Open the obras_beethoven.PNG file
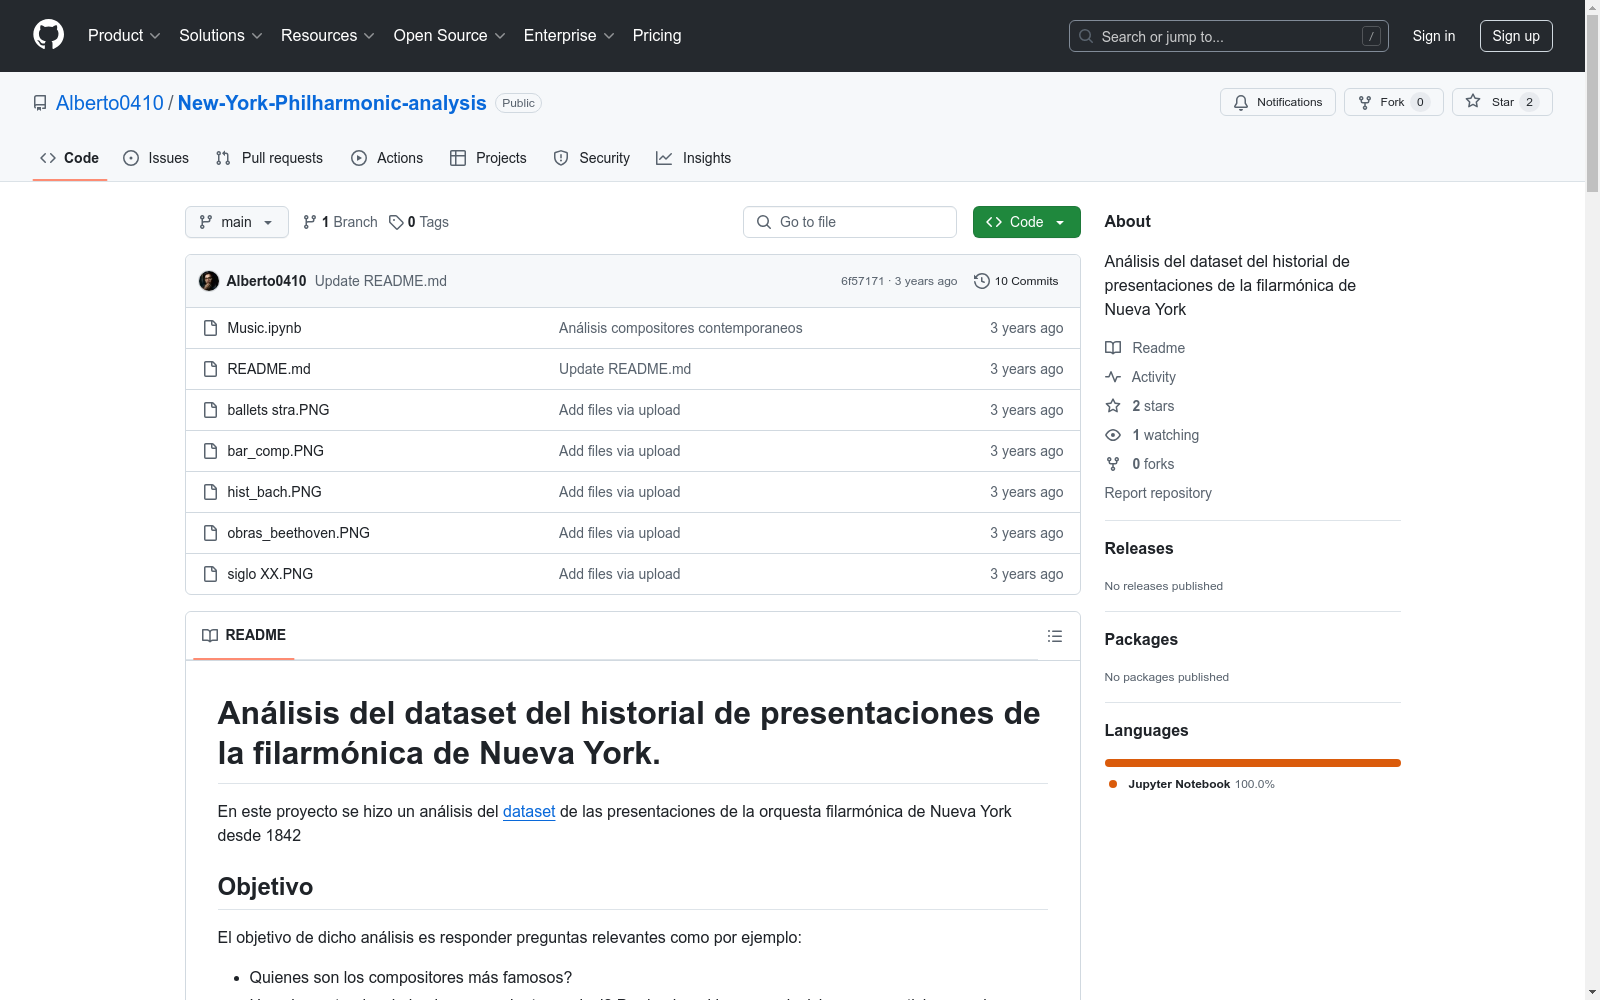1600x1000 pixels. pyautogui.click(x=298, y=533)
